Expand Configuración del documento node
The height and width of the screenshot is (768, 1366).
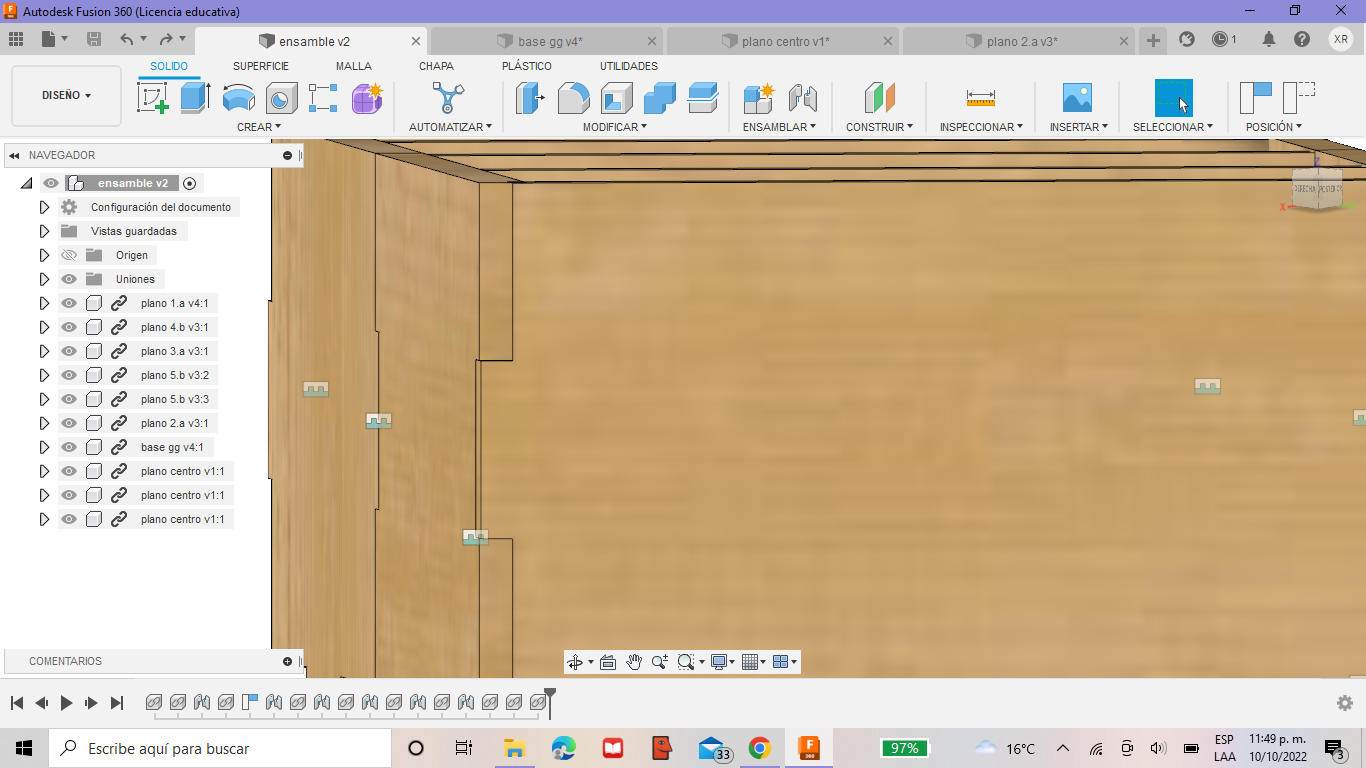pyautogui.click(x=44, y=207)
